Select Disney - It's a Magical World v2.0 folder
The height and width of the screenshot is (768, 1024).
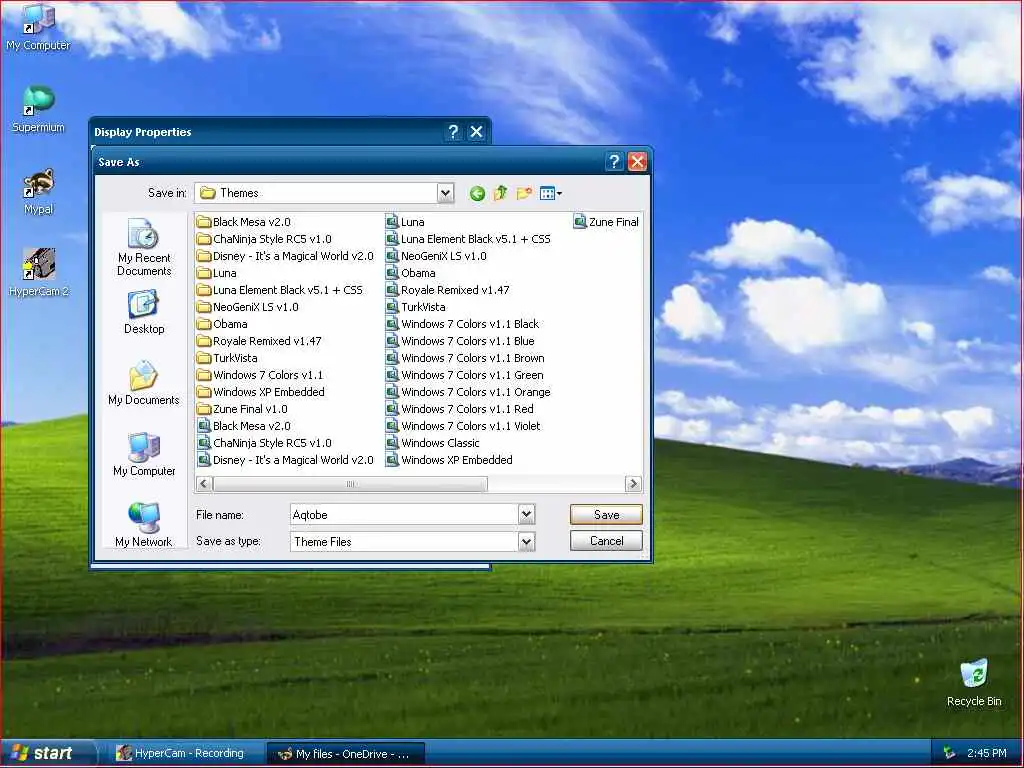(285, 256)
